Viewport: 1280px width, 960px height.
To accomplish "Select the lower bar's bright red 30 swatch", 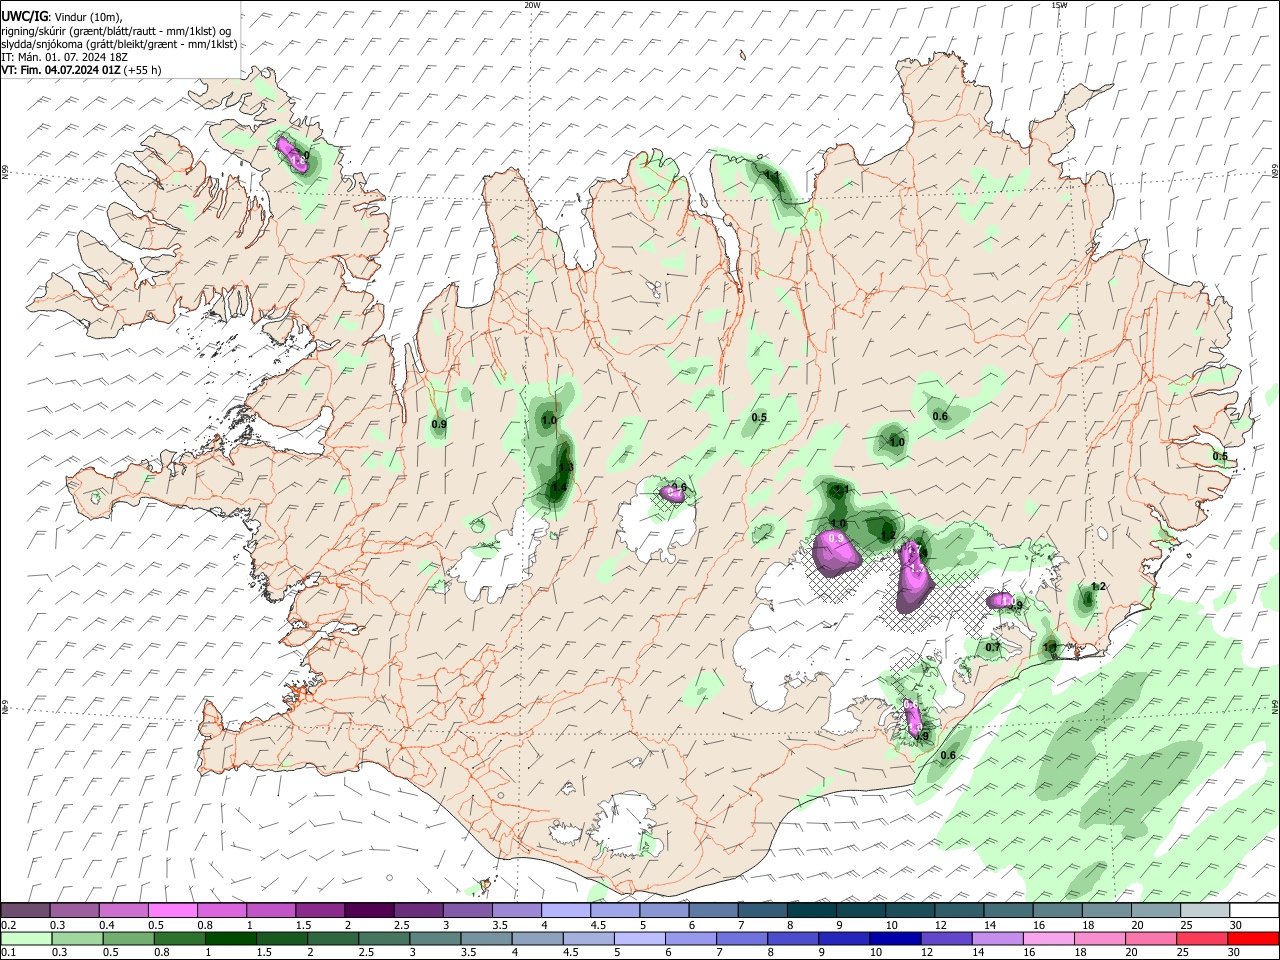I will [1251, 938].
